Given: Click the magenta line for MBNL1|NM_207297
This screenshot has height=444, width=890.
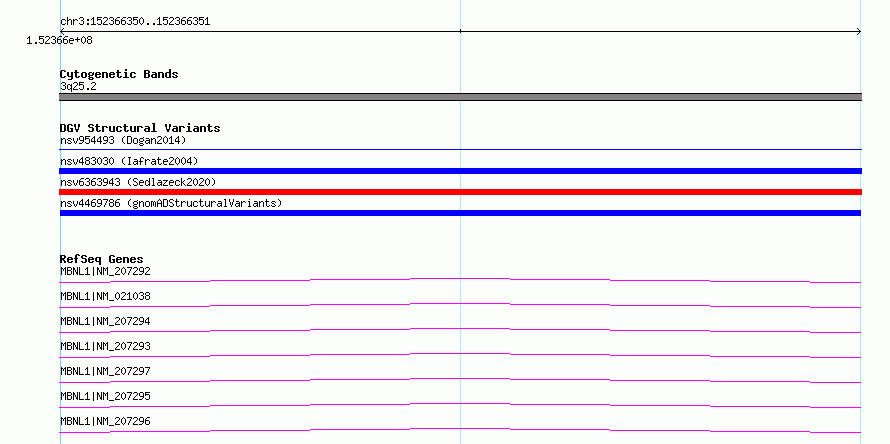Looking at the screenshot, I should pos(460,380).
